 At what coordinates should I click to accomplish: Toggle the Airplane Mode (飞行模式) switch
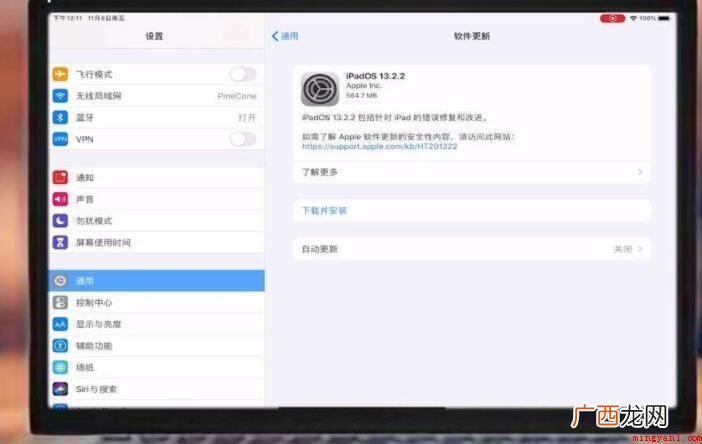coord(243,74)
